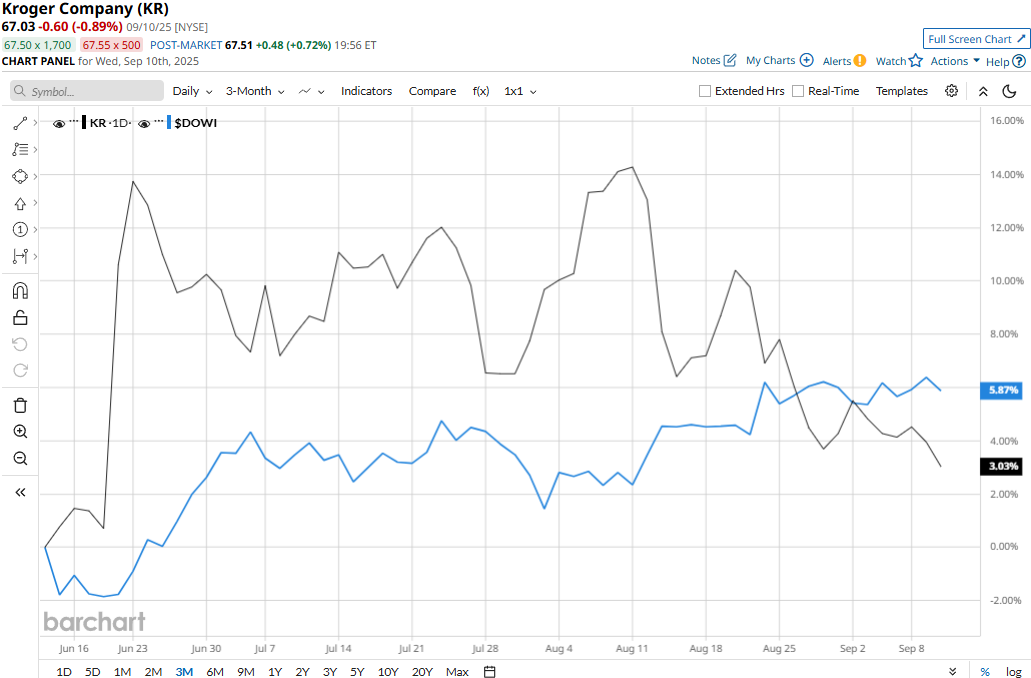Select the arrow marker tool
This screenshot has width=1031, height=678.
click(20, 203)
